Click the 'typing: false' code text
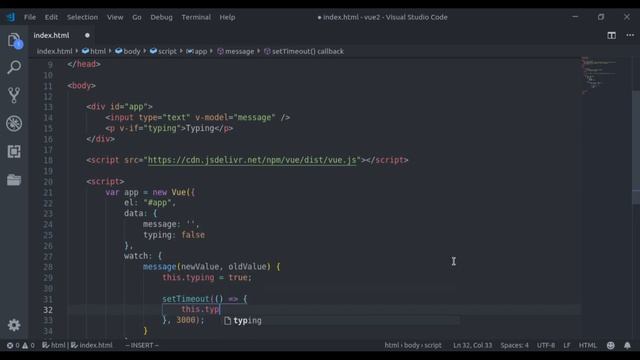 pyautogui.click(x=174, y=235)
